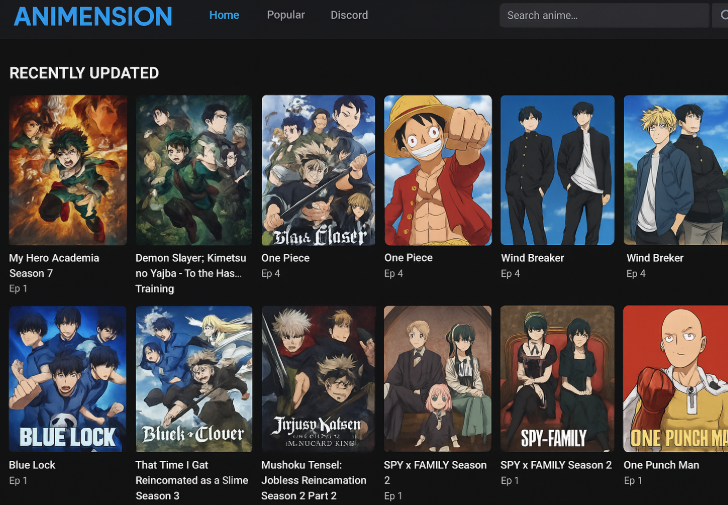This screenshot has height=505, width=728.
Task: Open the family-on-sofa SPY x FAMILY poster
Action: [x=438, y=378]
